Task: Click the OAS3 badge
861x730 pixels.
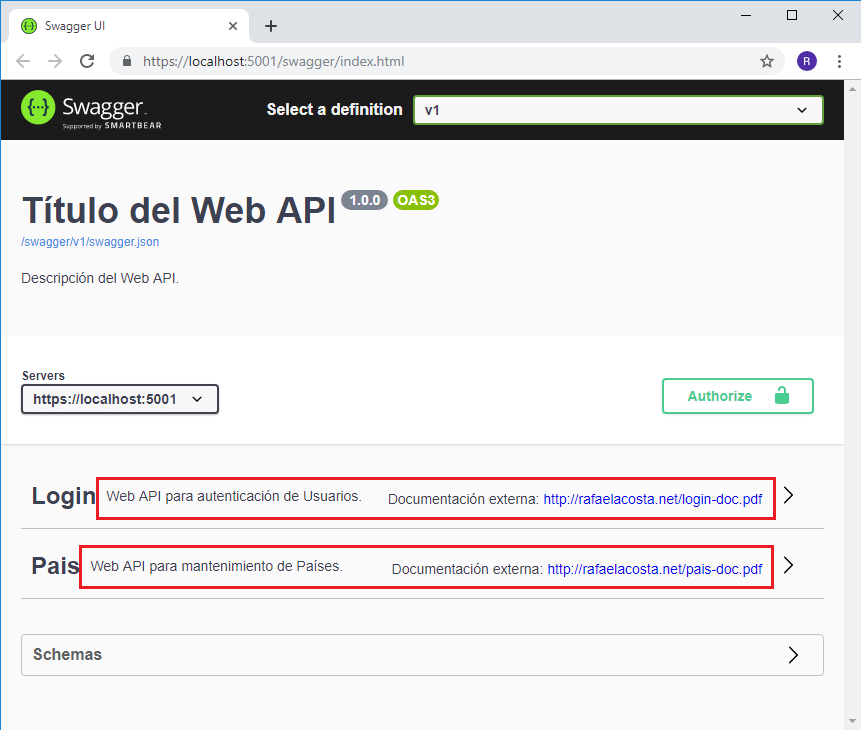Action: click(416, 200)
